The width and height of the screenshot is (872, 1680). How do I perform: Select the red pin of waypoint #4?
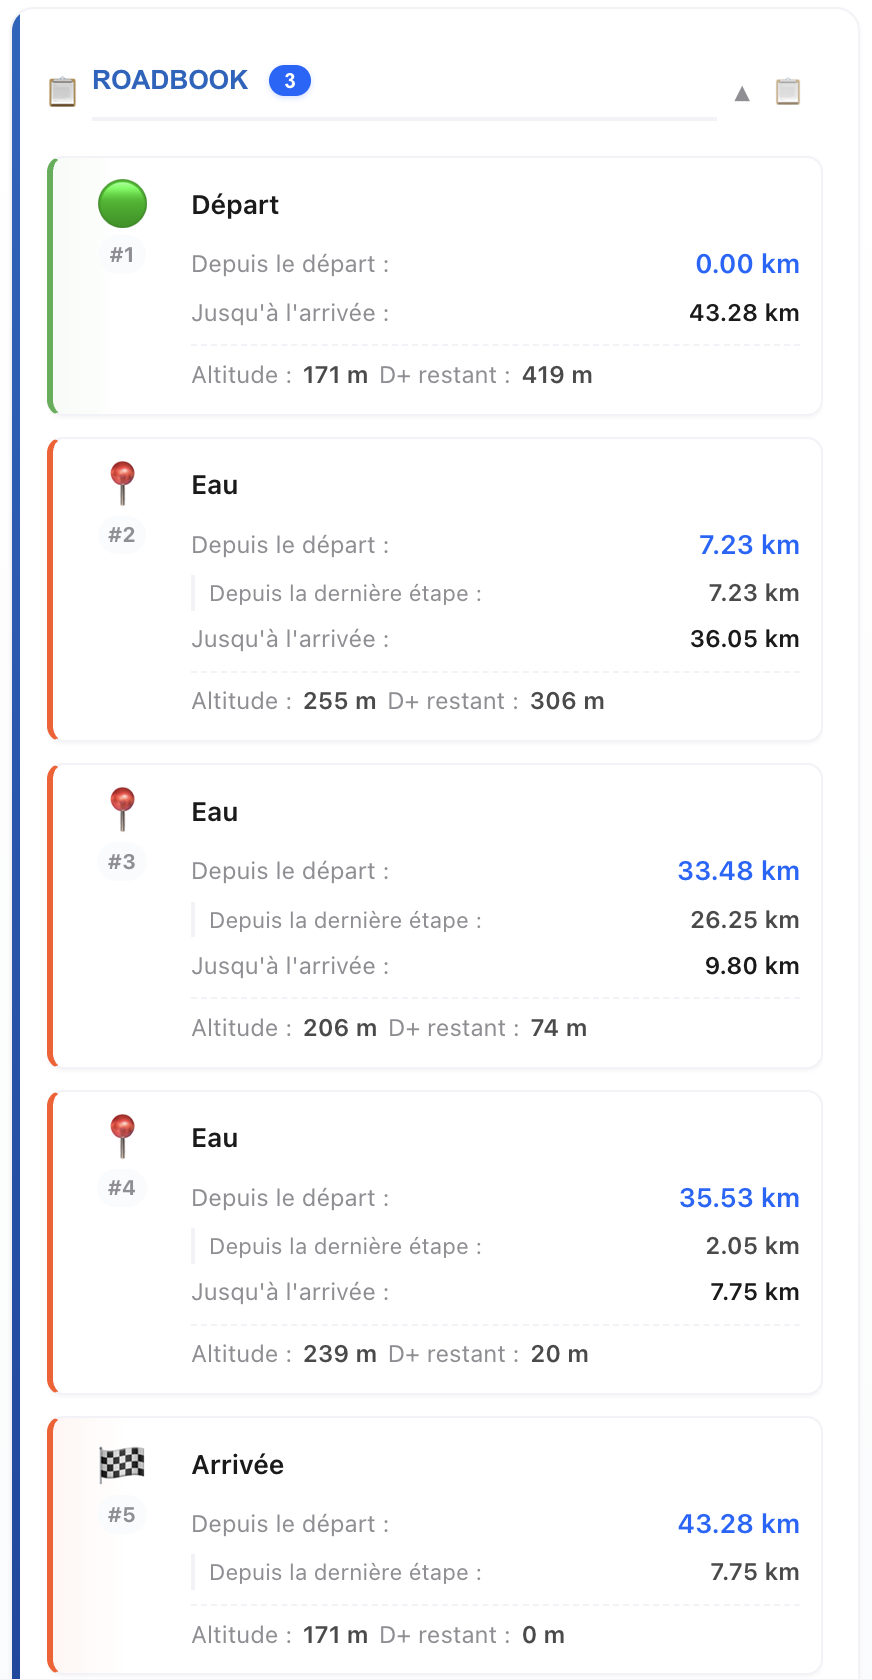point(122,1135)
